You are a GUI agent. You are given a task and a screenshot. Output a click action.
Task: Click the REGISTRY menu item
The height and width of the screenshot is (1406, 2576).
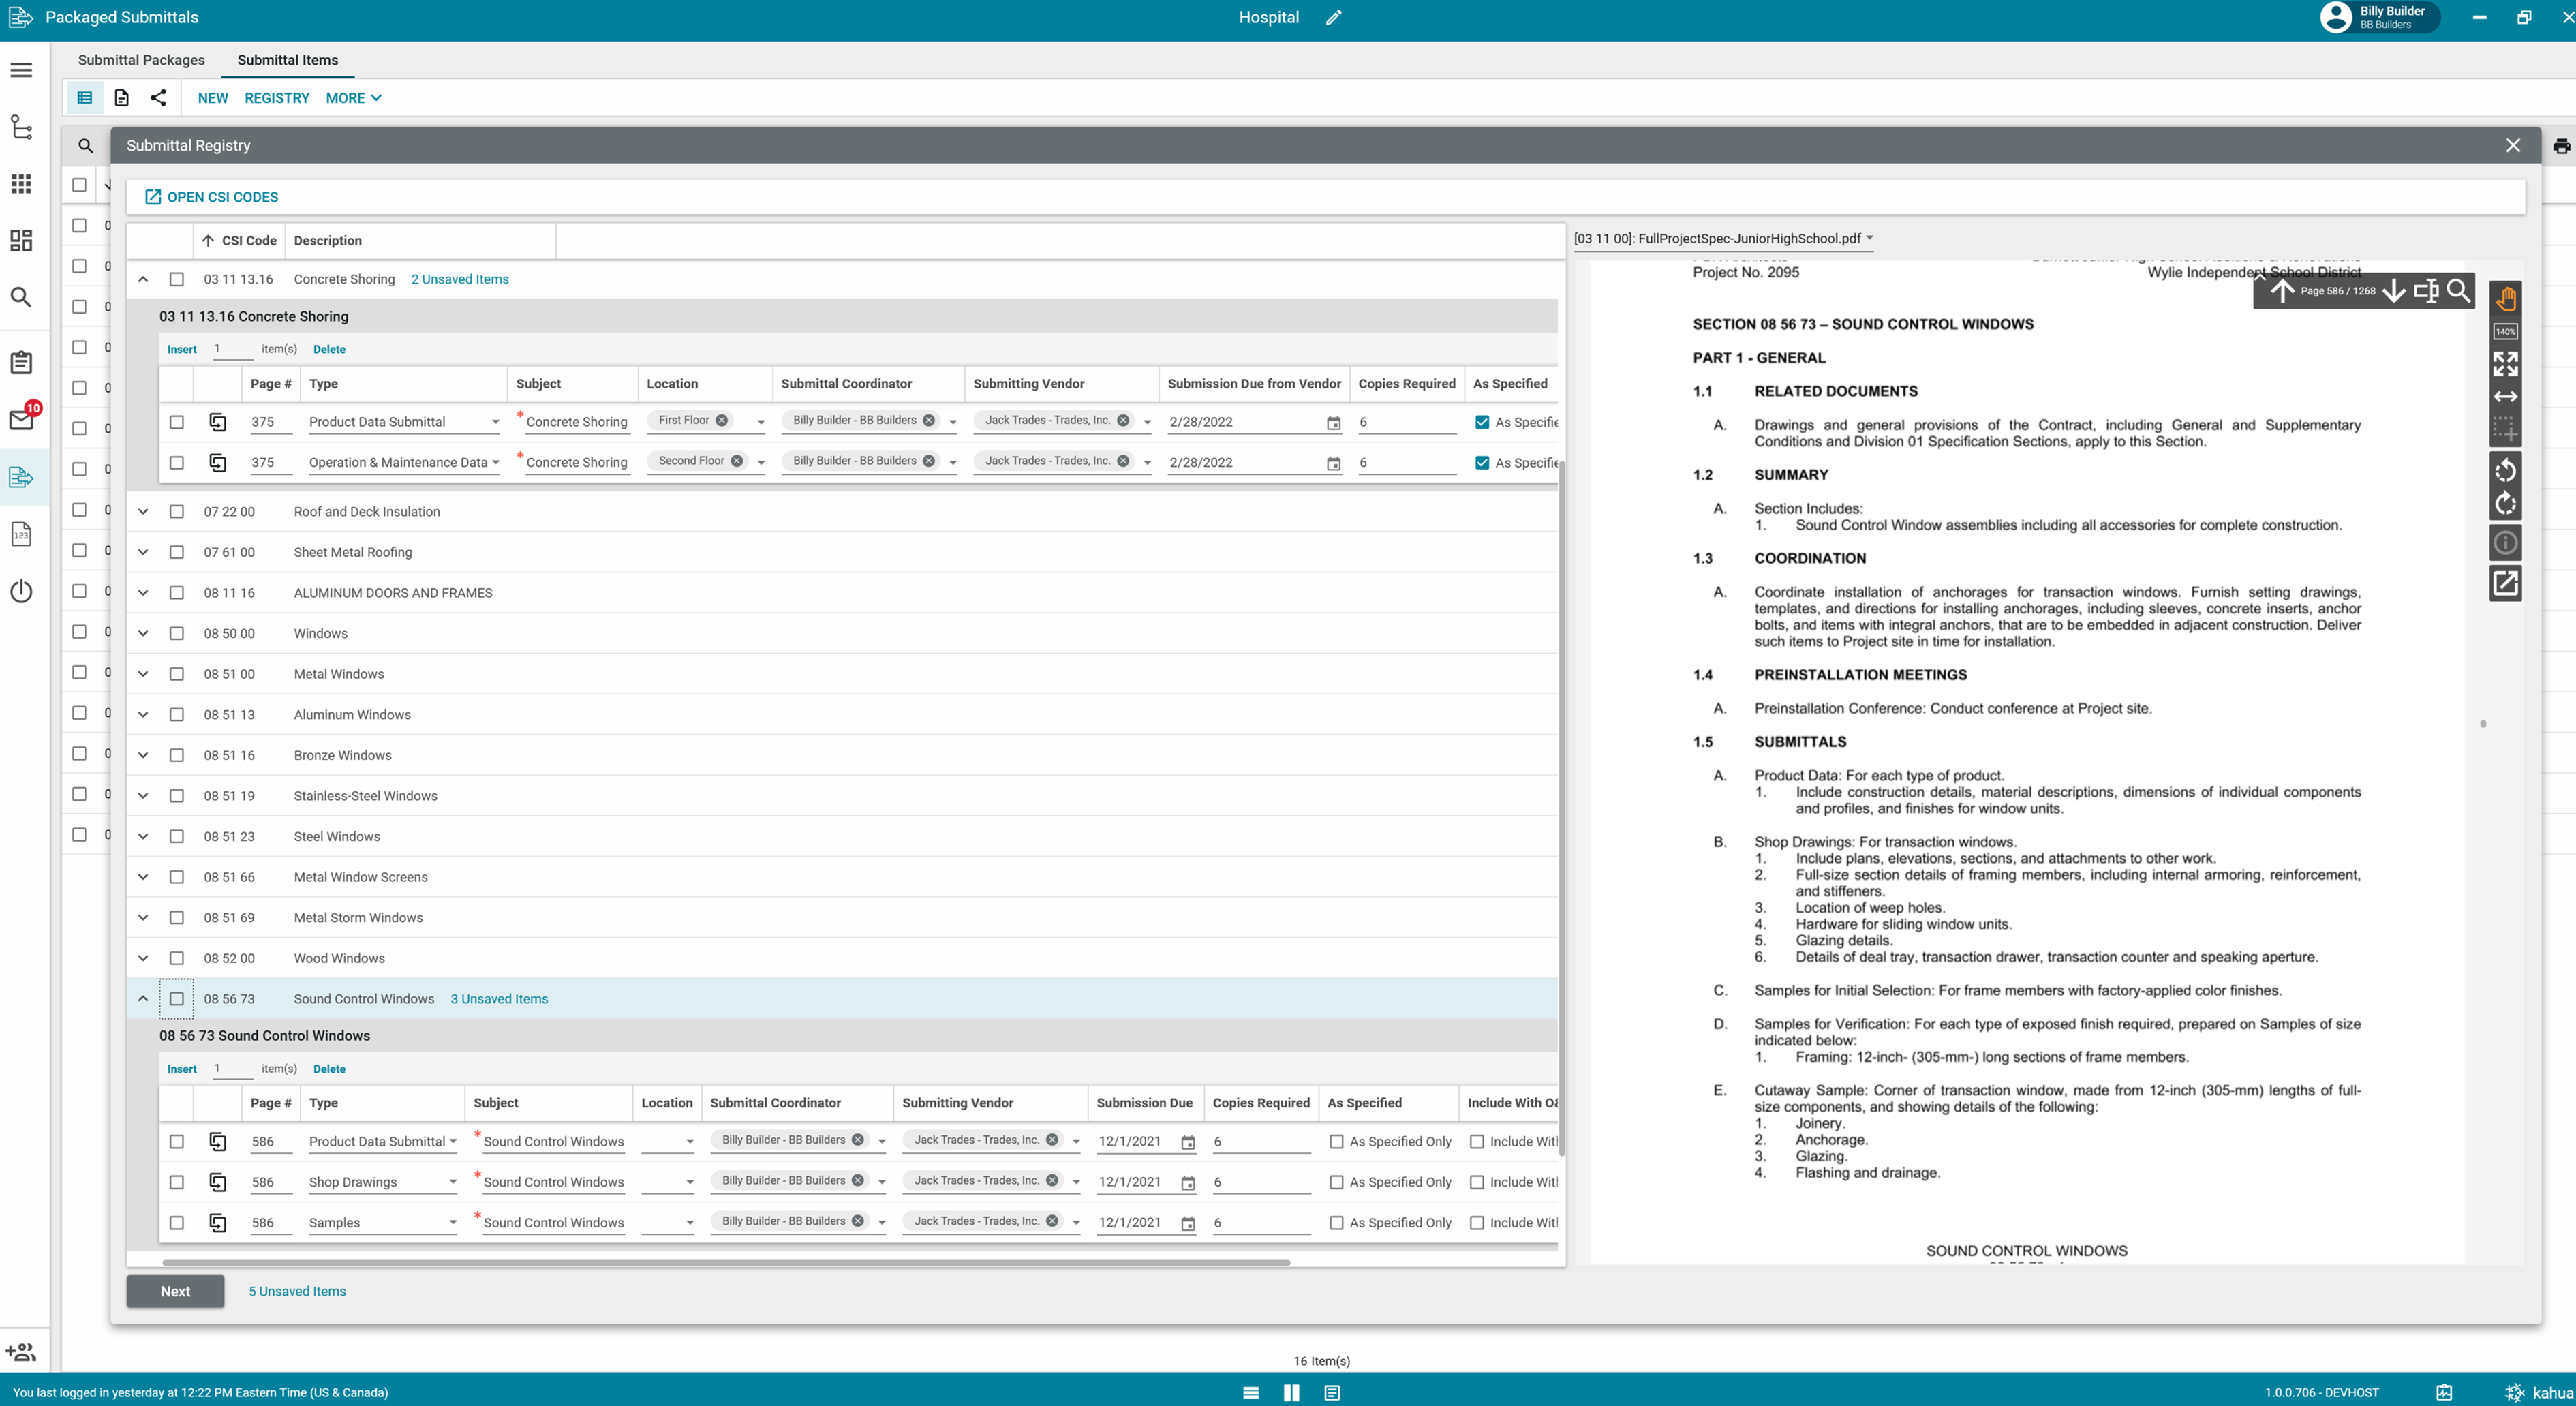277,98
